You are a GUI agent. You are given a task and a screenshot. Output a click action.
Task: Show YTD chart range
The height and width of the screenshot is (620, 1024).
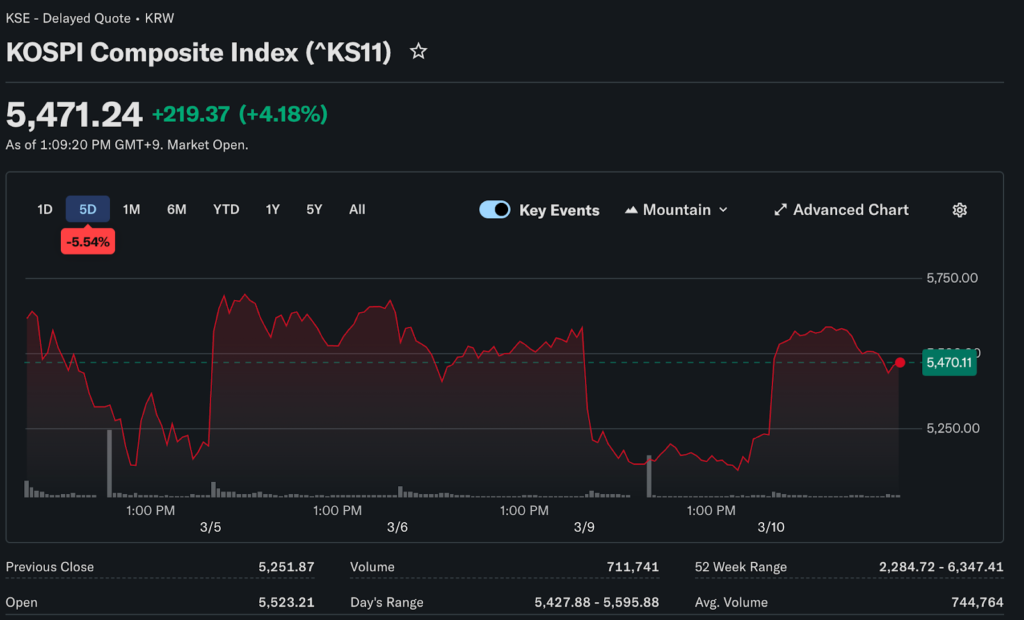tap(226, 209)
